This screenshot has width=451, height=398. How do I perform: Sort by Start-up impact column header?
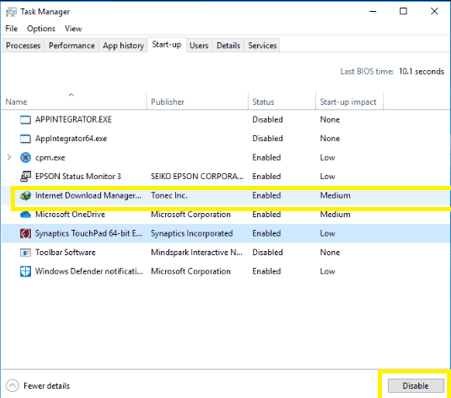point(349,101)
